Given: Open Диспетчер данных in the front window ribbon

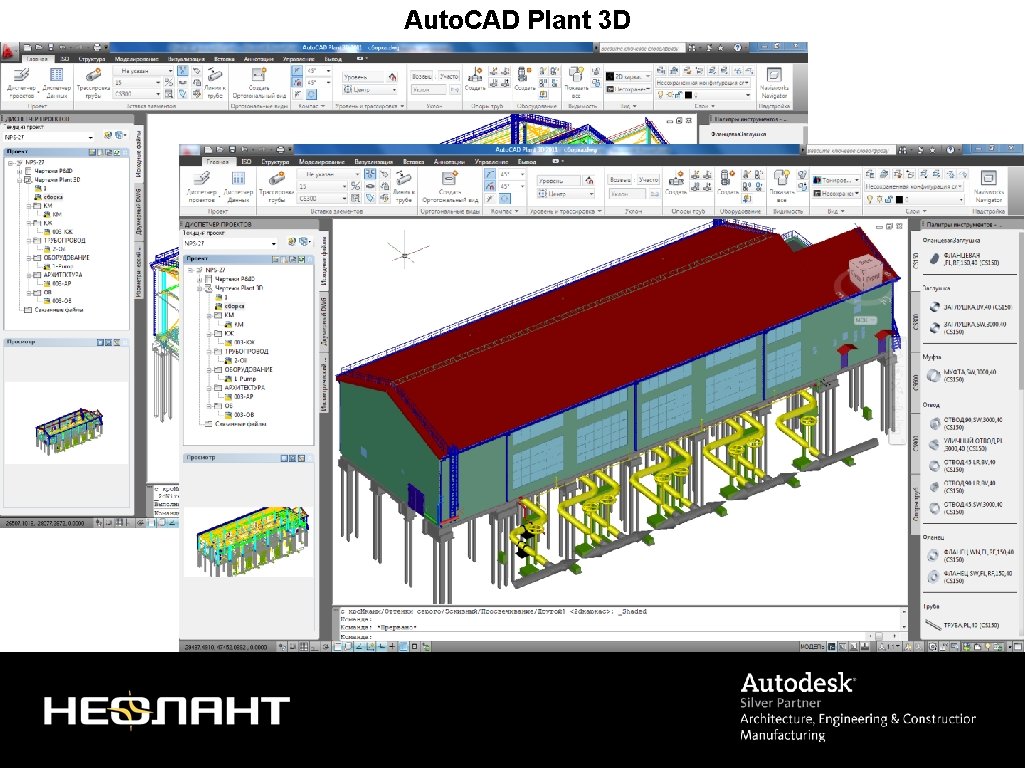Looking at the screenshot, I should click(238, 186).
